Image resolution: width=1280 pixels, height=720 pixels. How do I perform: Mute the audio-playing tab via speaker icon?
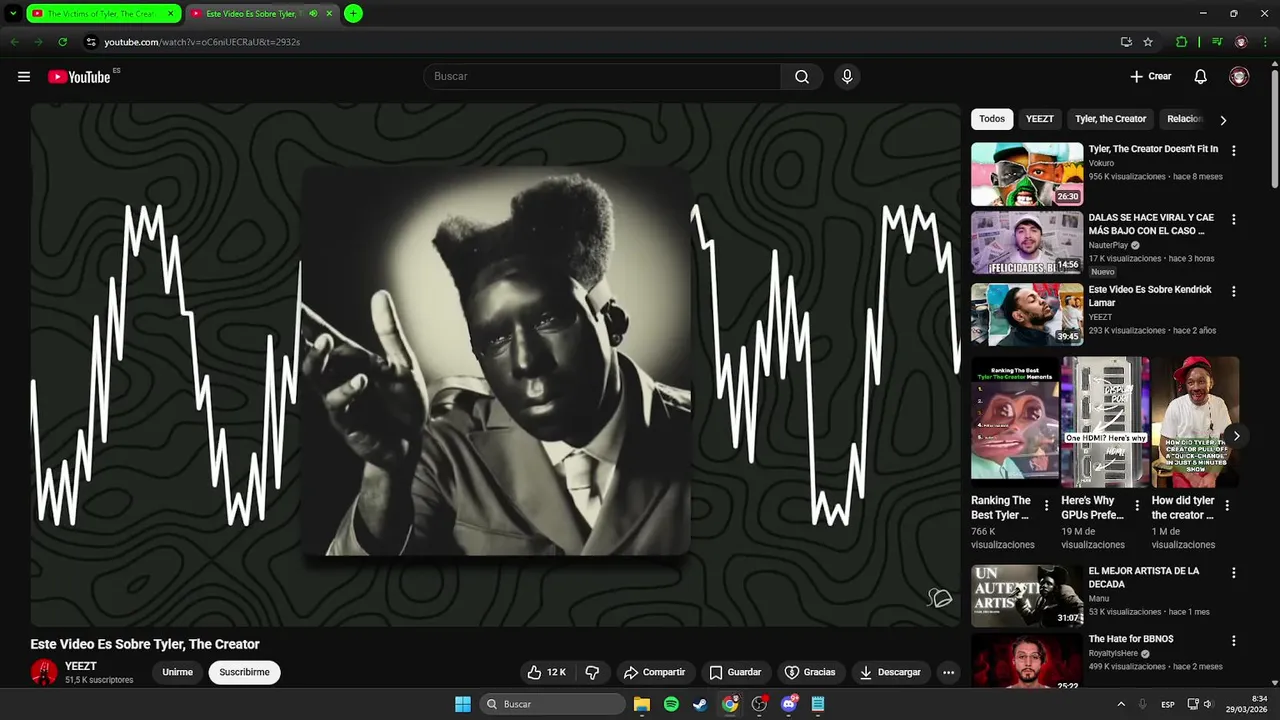pyautogui.click(x=314, y=14)
